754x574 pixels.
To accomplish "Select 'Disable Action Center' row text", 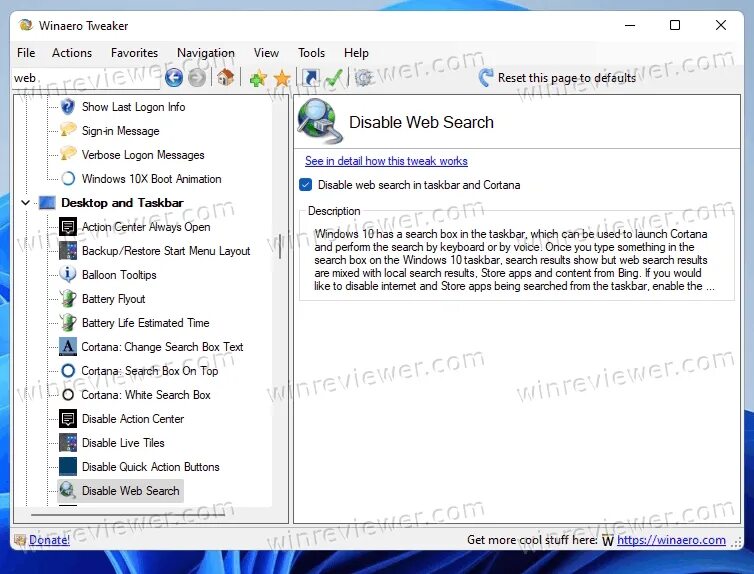I will [x=133, y=419].
